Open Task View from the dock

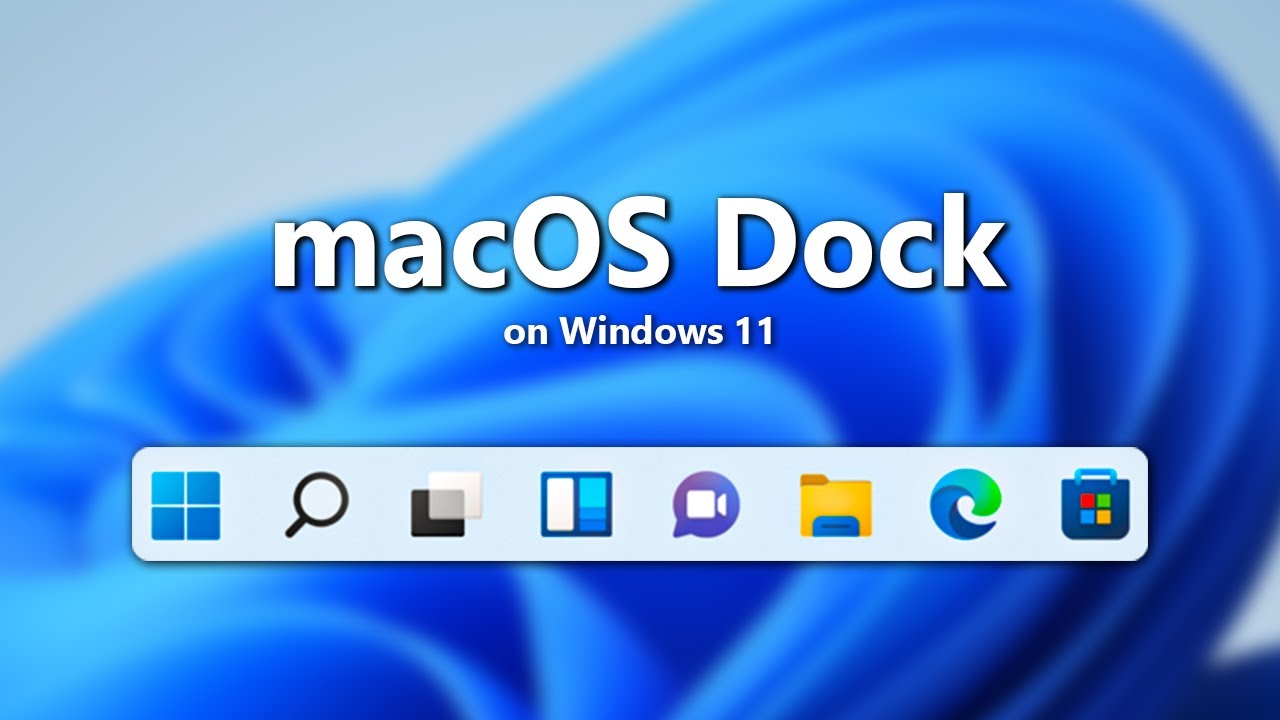click(x=446, y=505)
